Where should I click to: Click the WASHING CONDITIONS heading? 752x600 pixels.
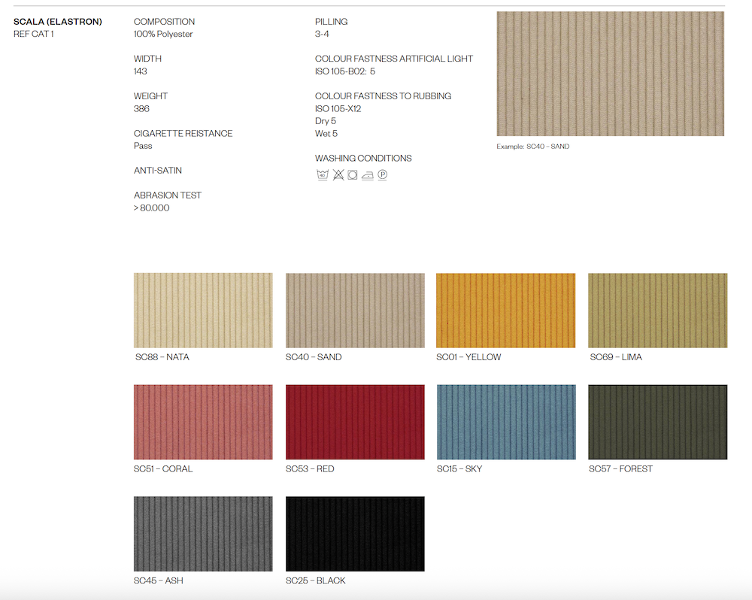pyautogui.click(x=363, y=158)
